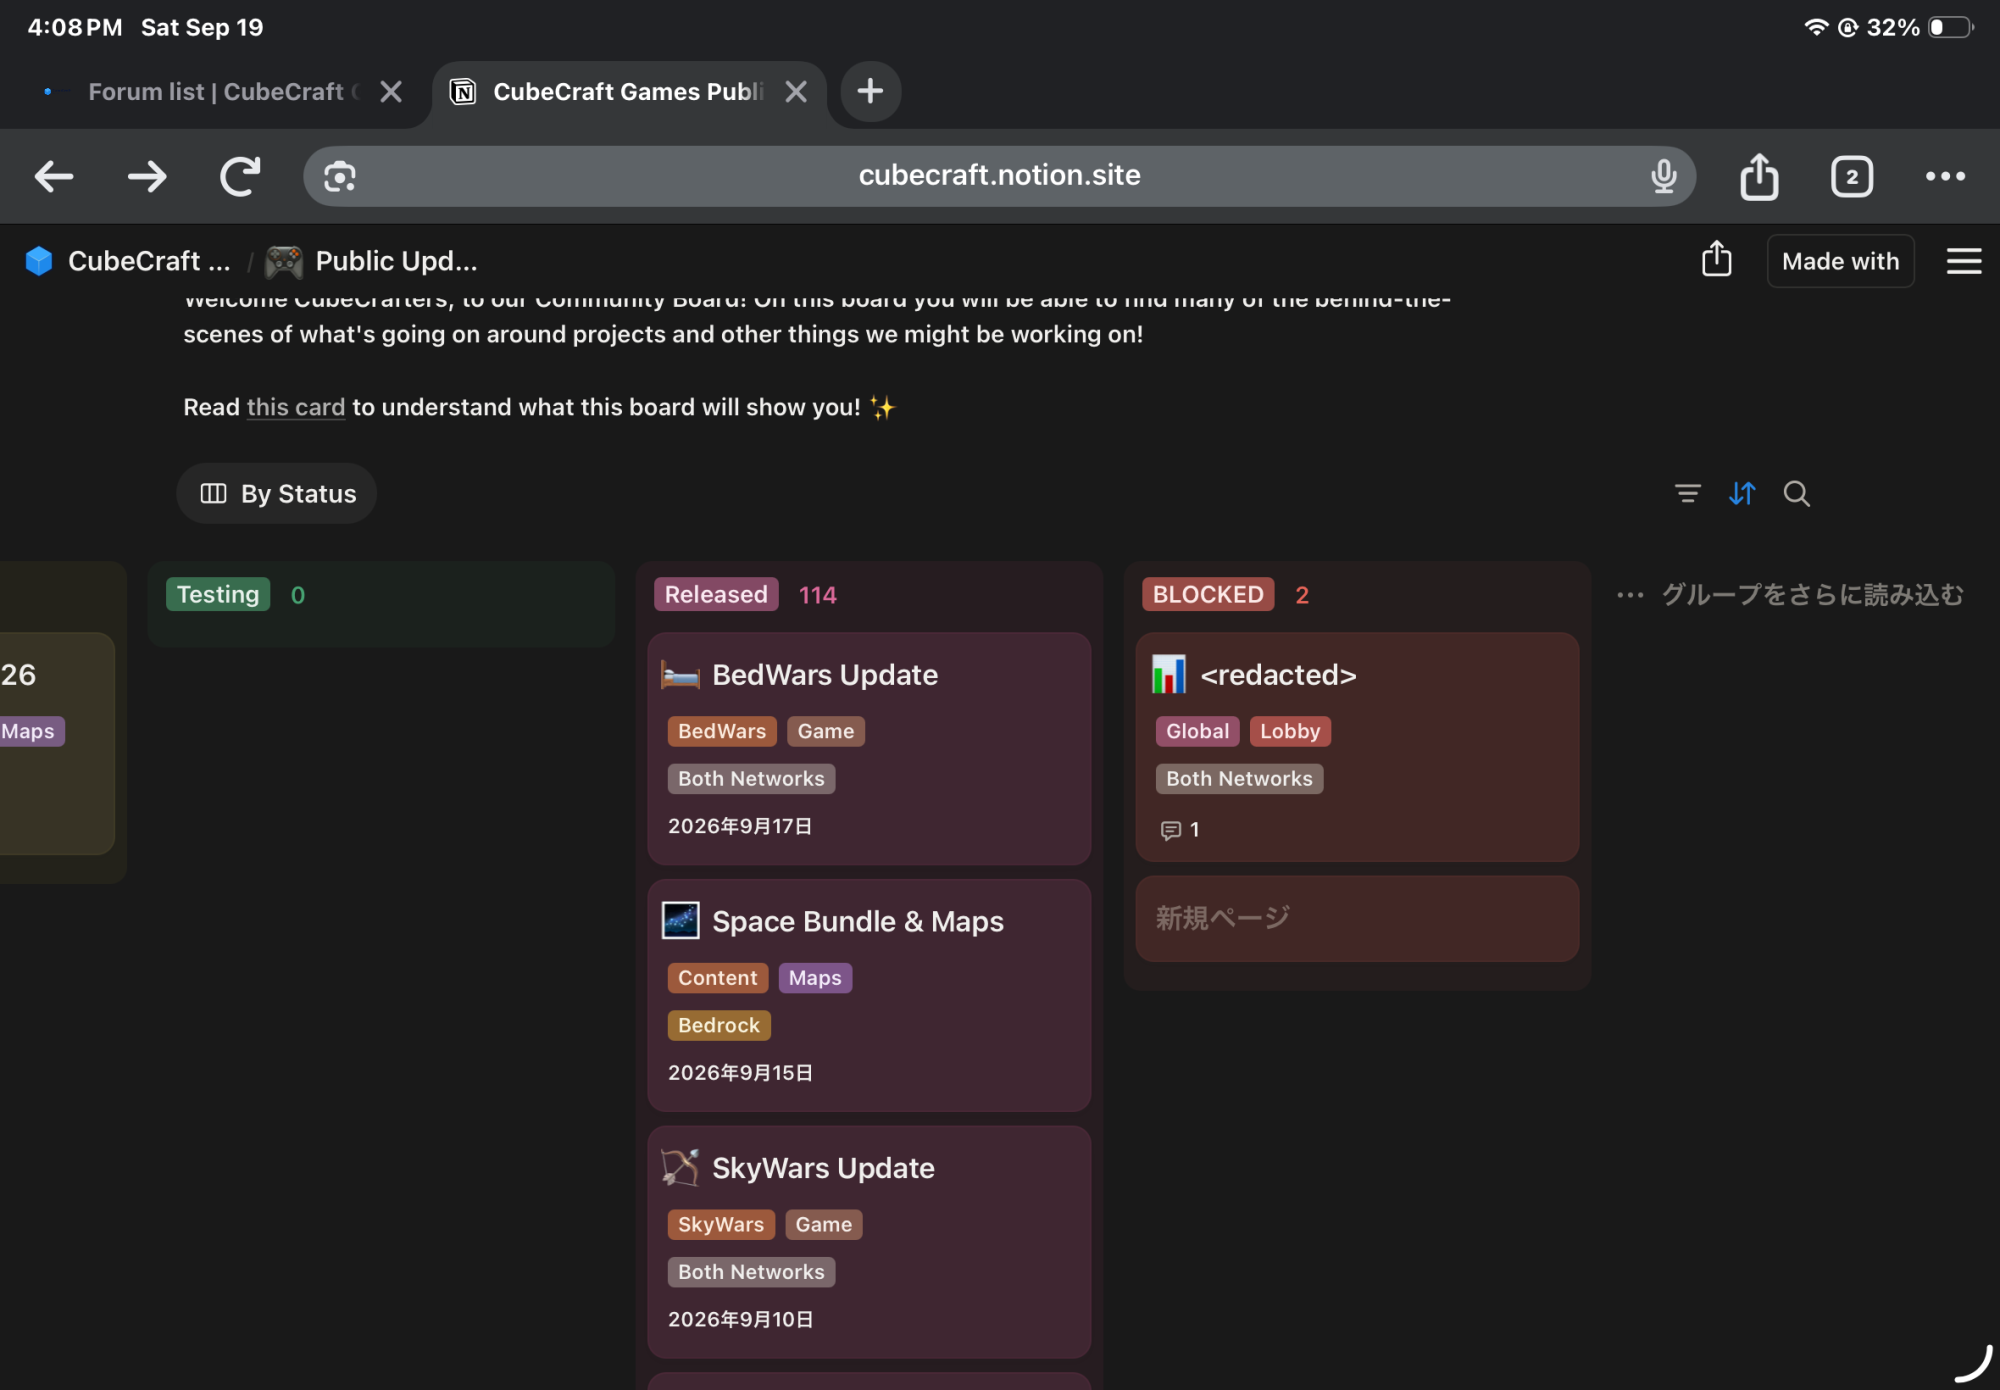
Task: Click the Bedrock tag
Action: point(719,1025)
